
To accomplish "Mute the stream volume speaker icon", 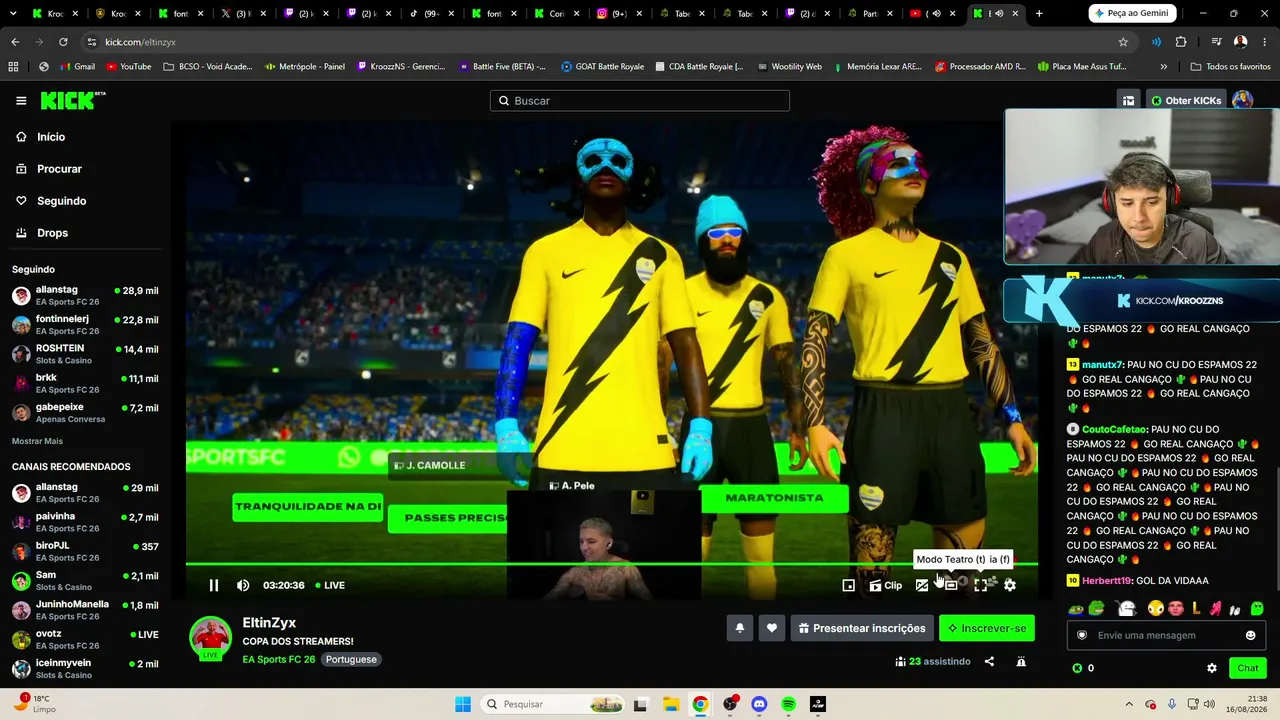I will click(243, 585).
